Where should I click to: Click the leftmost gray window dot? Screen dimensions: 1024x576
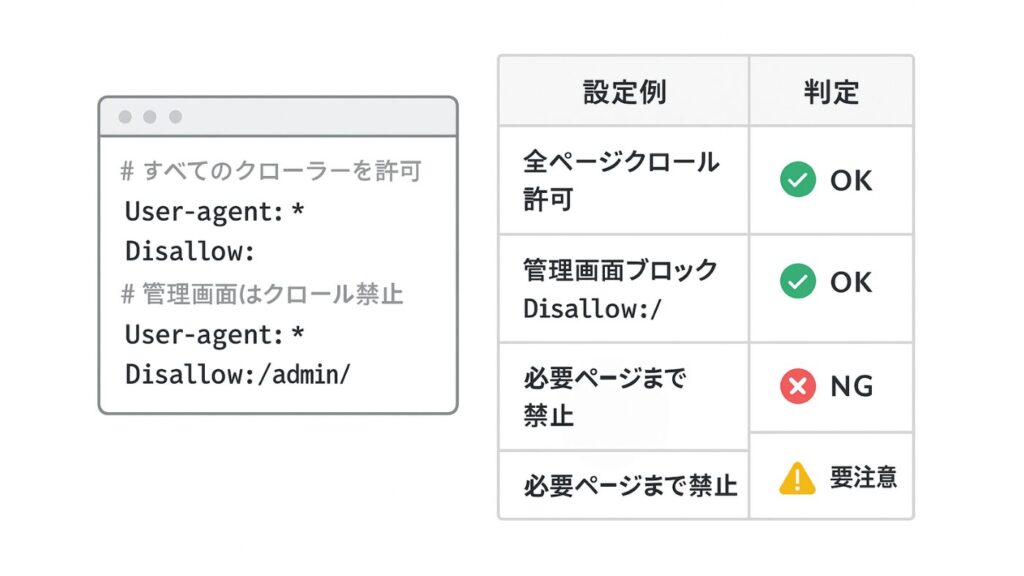[x=125, y=117]
